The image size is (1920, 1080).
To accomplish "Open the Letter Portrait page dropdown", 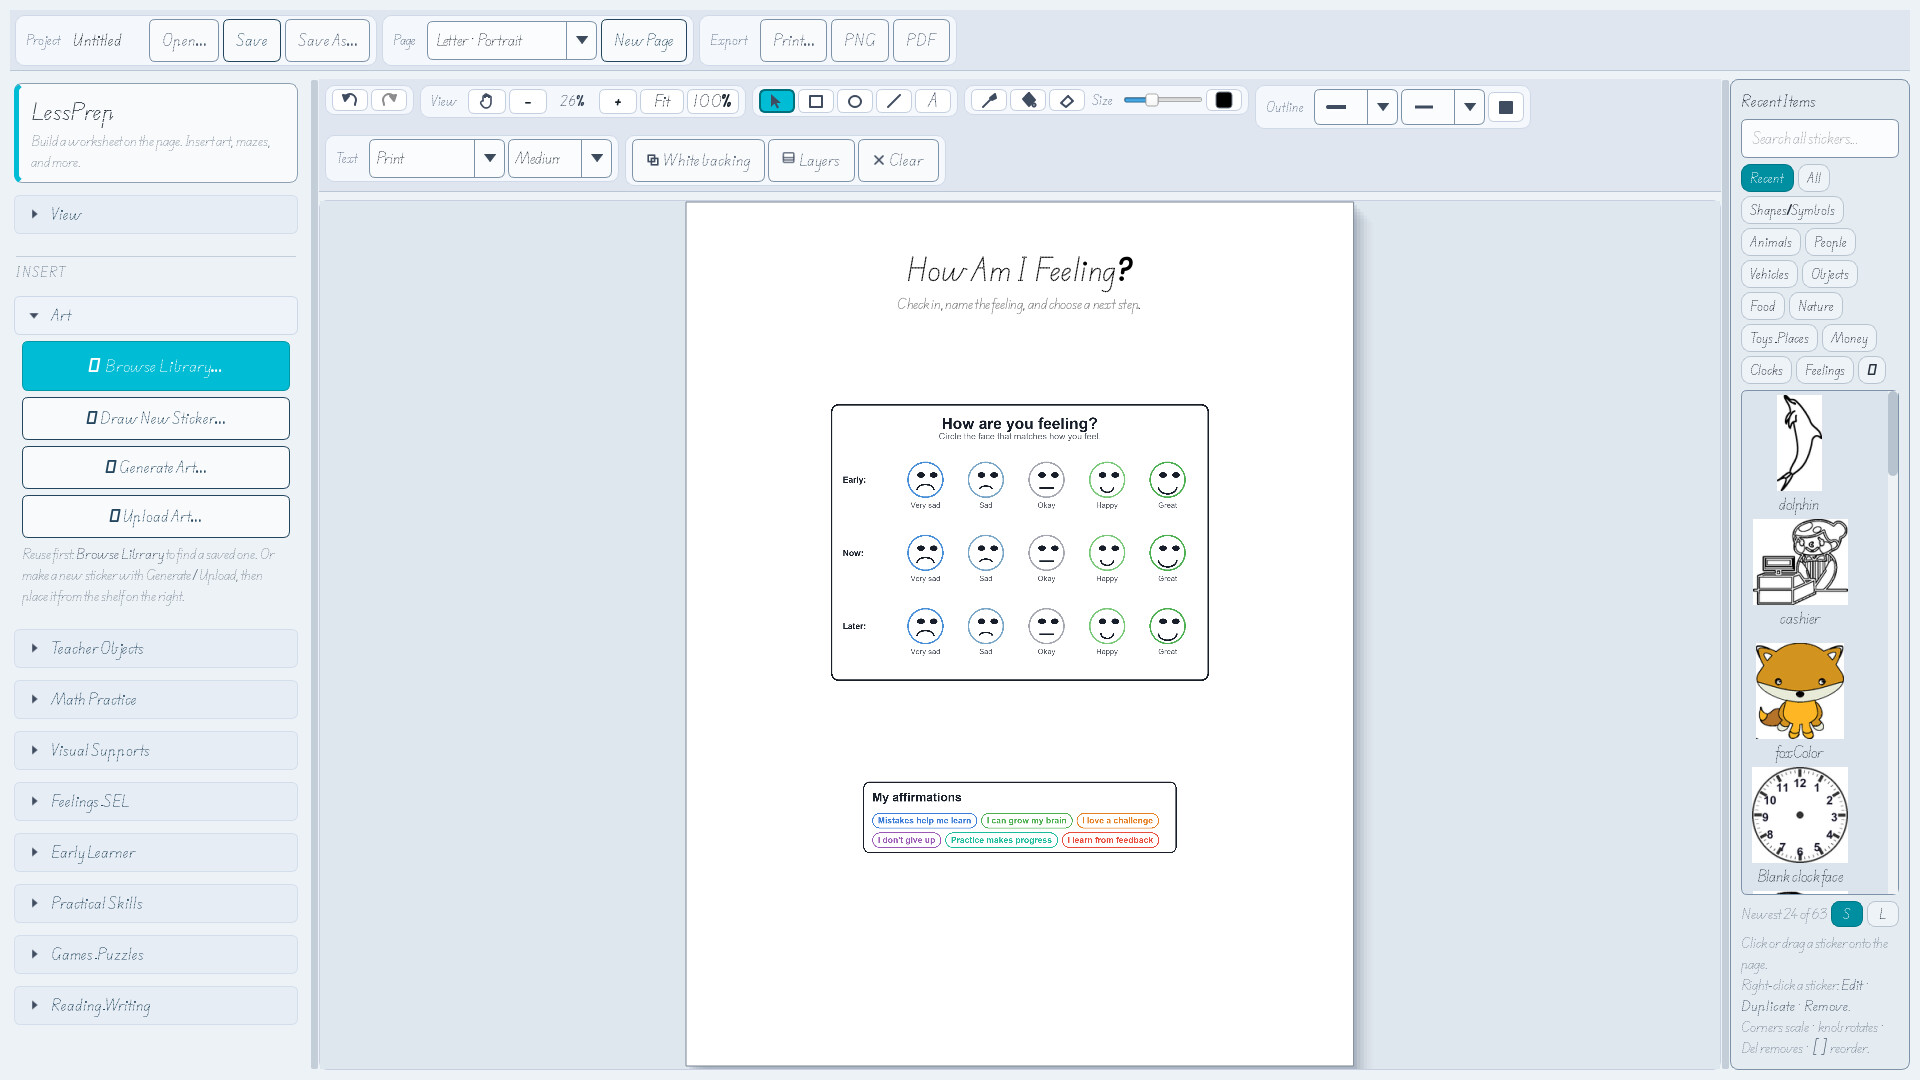I will coord(511,41).
